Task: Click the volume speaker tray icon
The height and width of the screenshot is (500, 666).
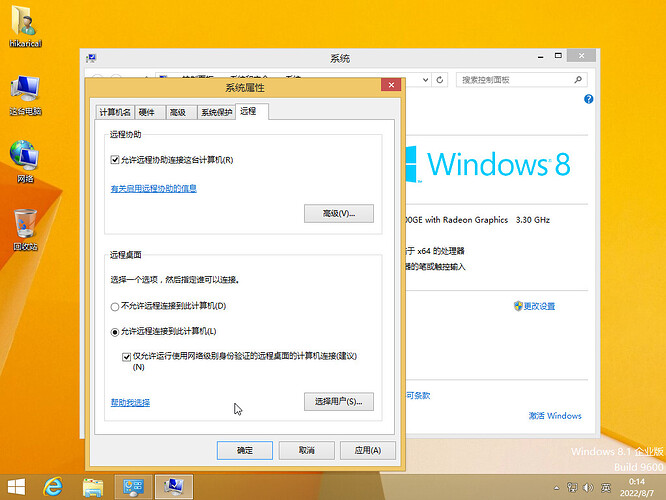Action: [588, 488]
